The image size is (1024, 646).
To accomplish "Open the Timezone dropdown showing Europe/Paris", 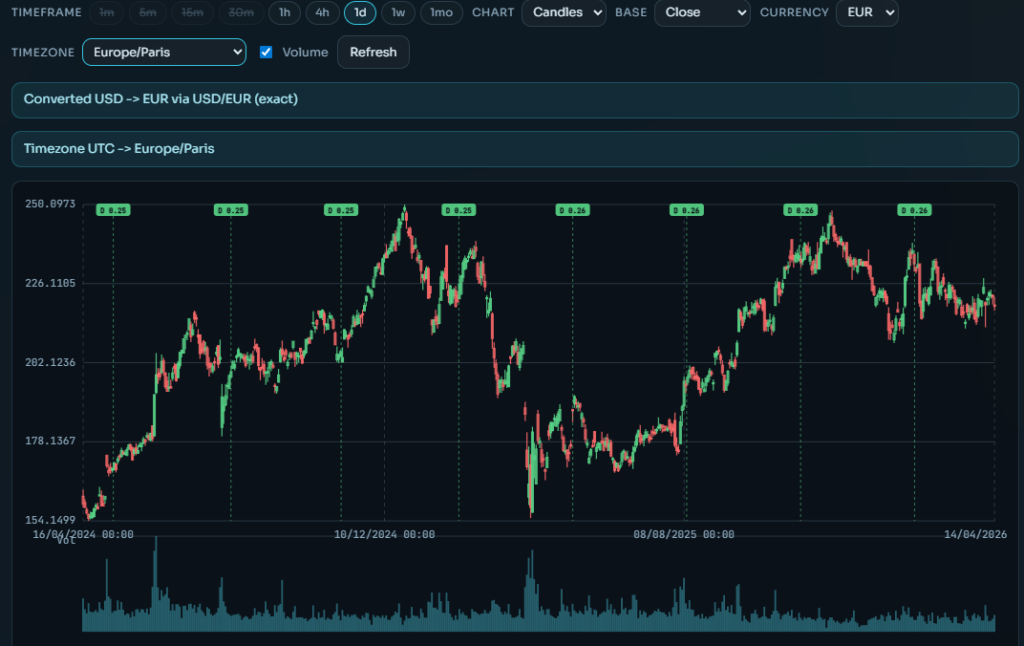I will 164,52.
